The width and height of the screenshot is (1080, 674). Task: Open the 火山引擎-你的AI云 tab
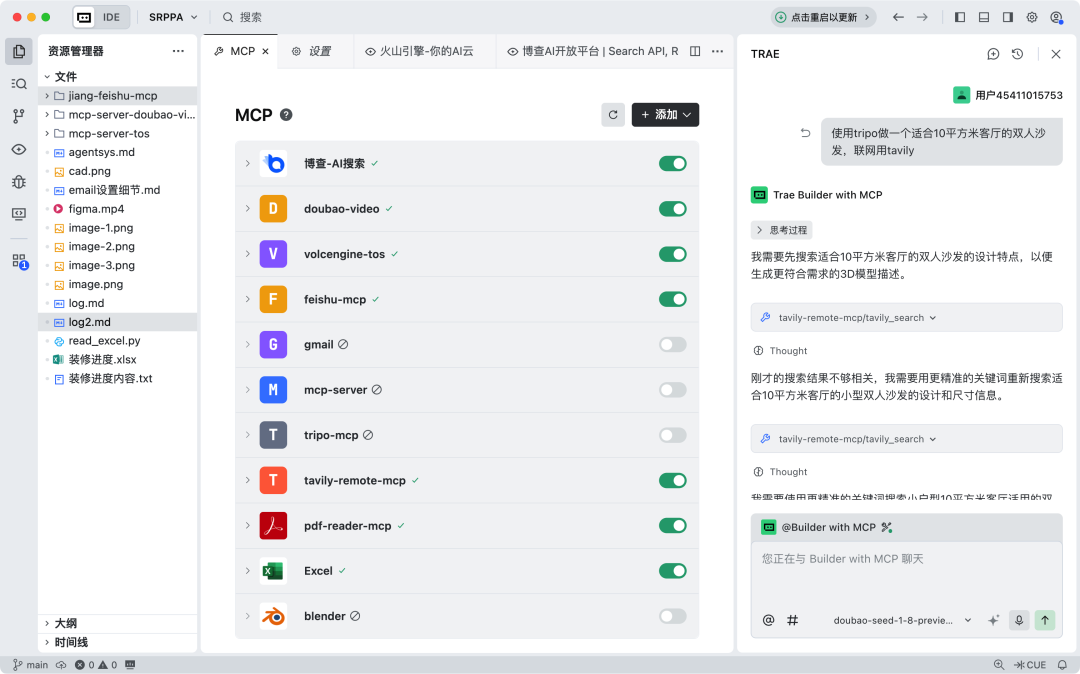click(x=424, y=51)
